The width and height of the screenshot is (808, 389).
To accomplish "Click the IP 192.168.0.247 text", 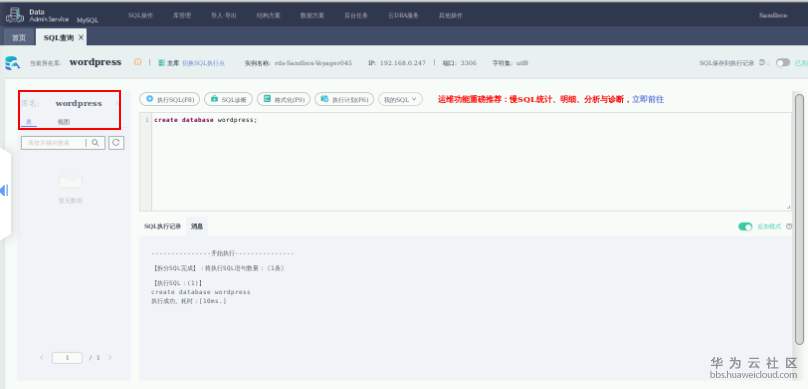I will point(397,63).
